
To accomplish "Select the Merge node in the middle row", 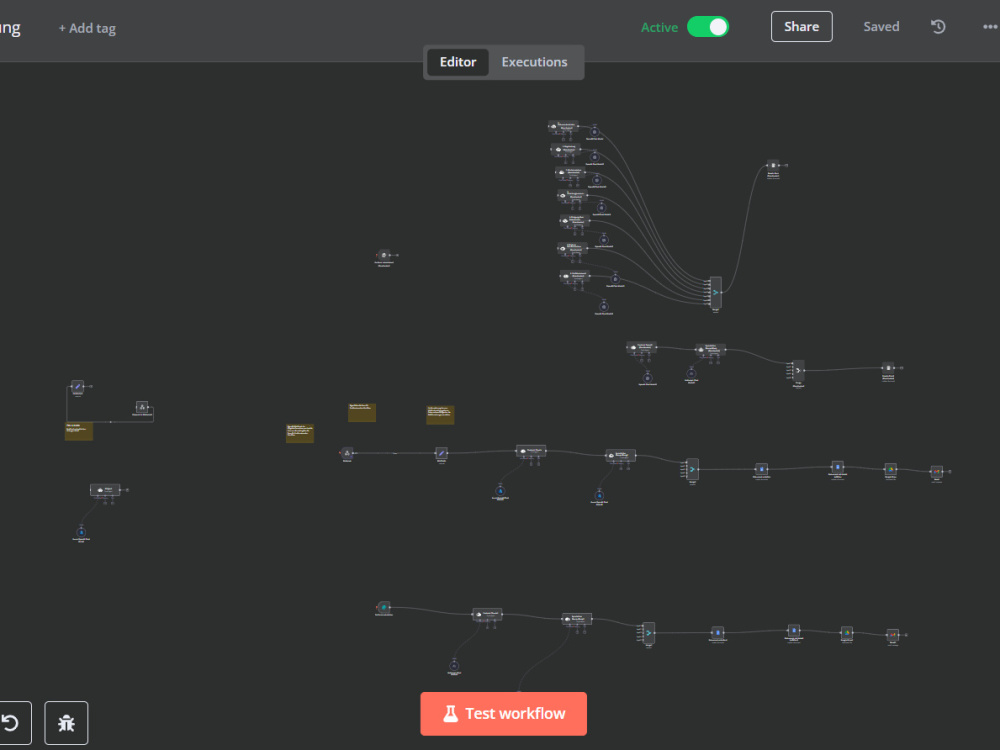I will pos(693,469).
